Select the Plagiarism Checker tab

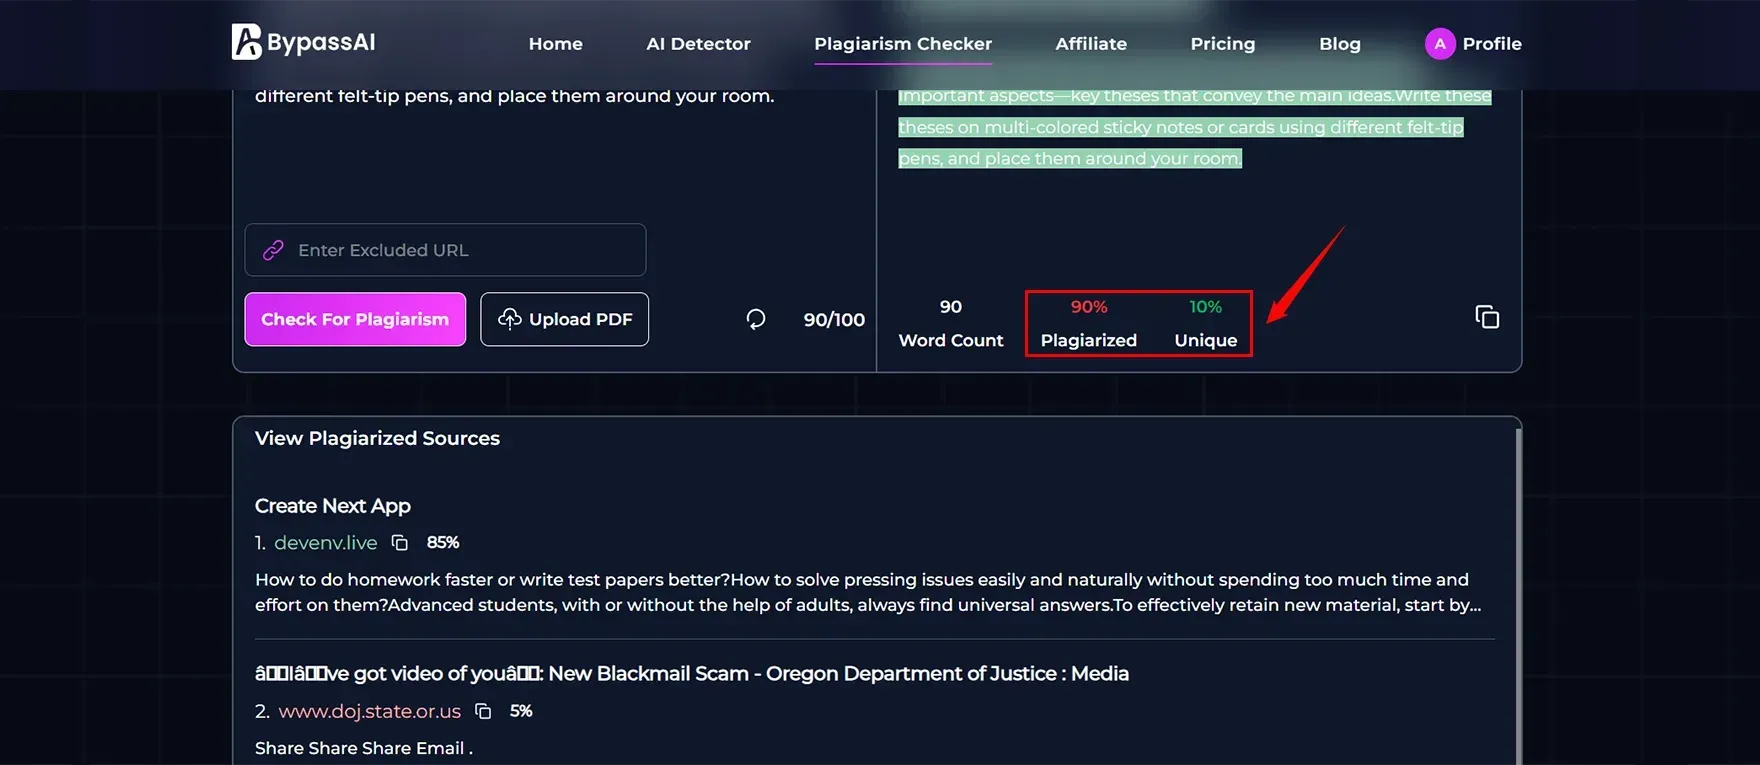(x=902, y=44)
